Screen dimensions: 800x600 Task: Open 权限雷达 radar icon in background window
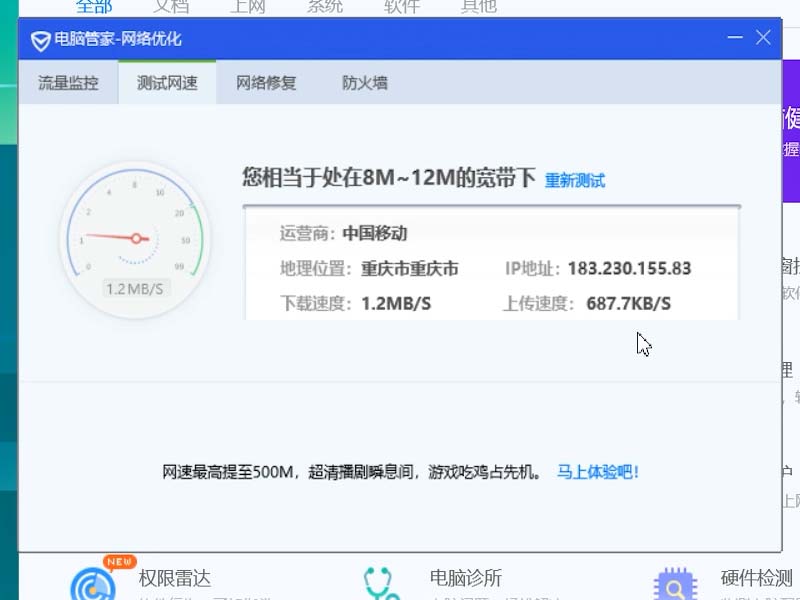(x=93, y=584)
